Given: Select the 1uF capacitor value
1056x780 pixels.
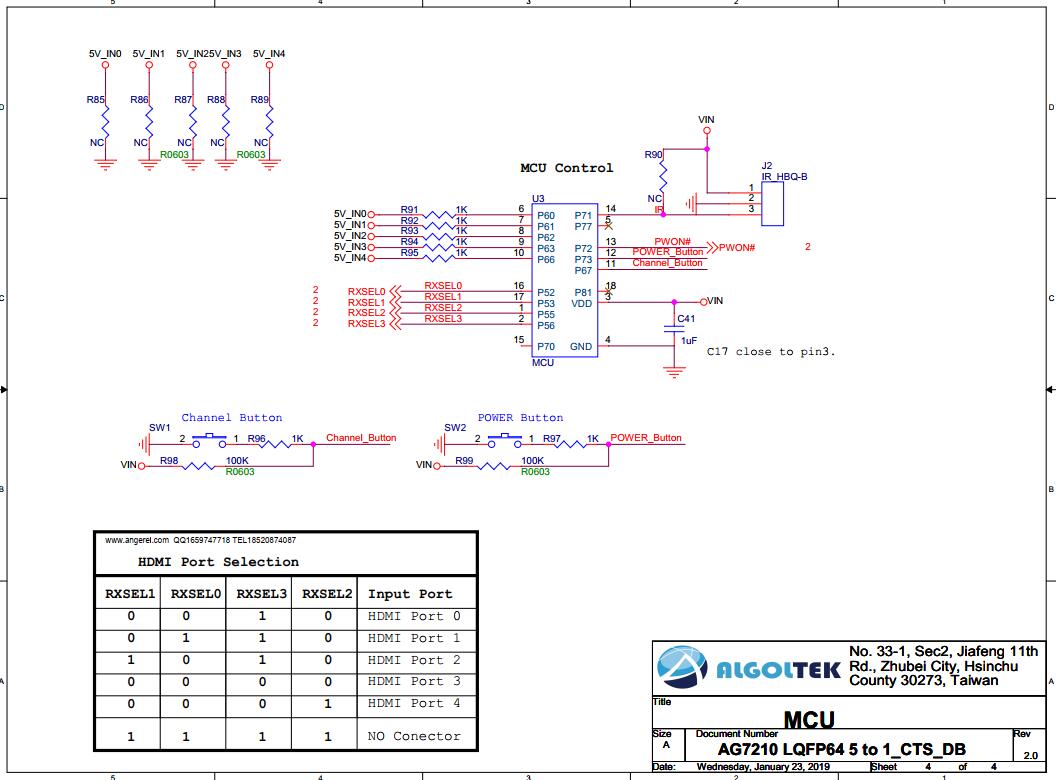Looking at the screenshot, I should pyautogui.click(x=689, y=341).
